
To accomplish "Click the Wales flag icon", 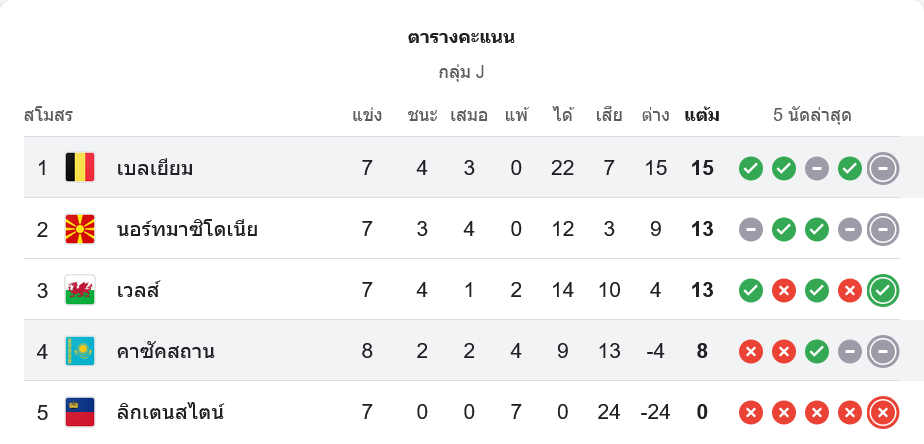I will (80, 290).
